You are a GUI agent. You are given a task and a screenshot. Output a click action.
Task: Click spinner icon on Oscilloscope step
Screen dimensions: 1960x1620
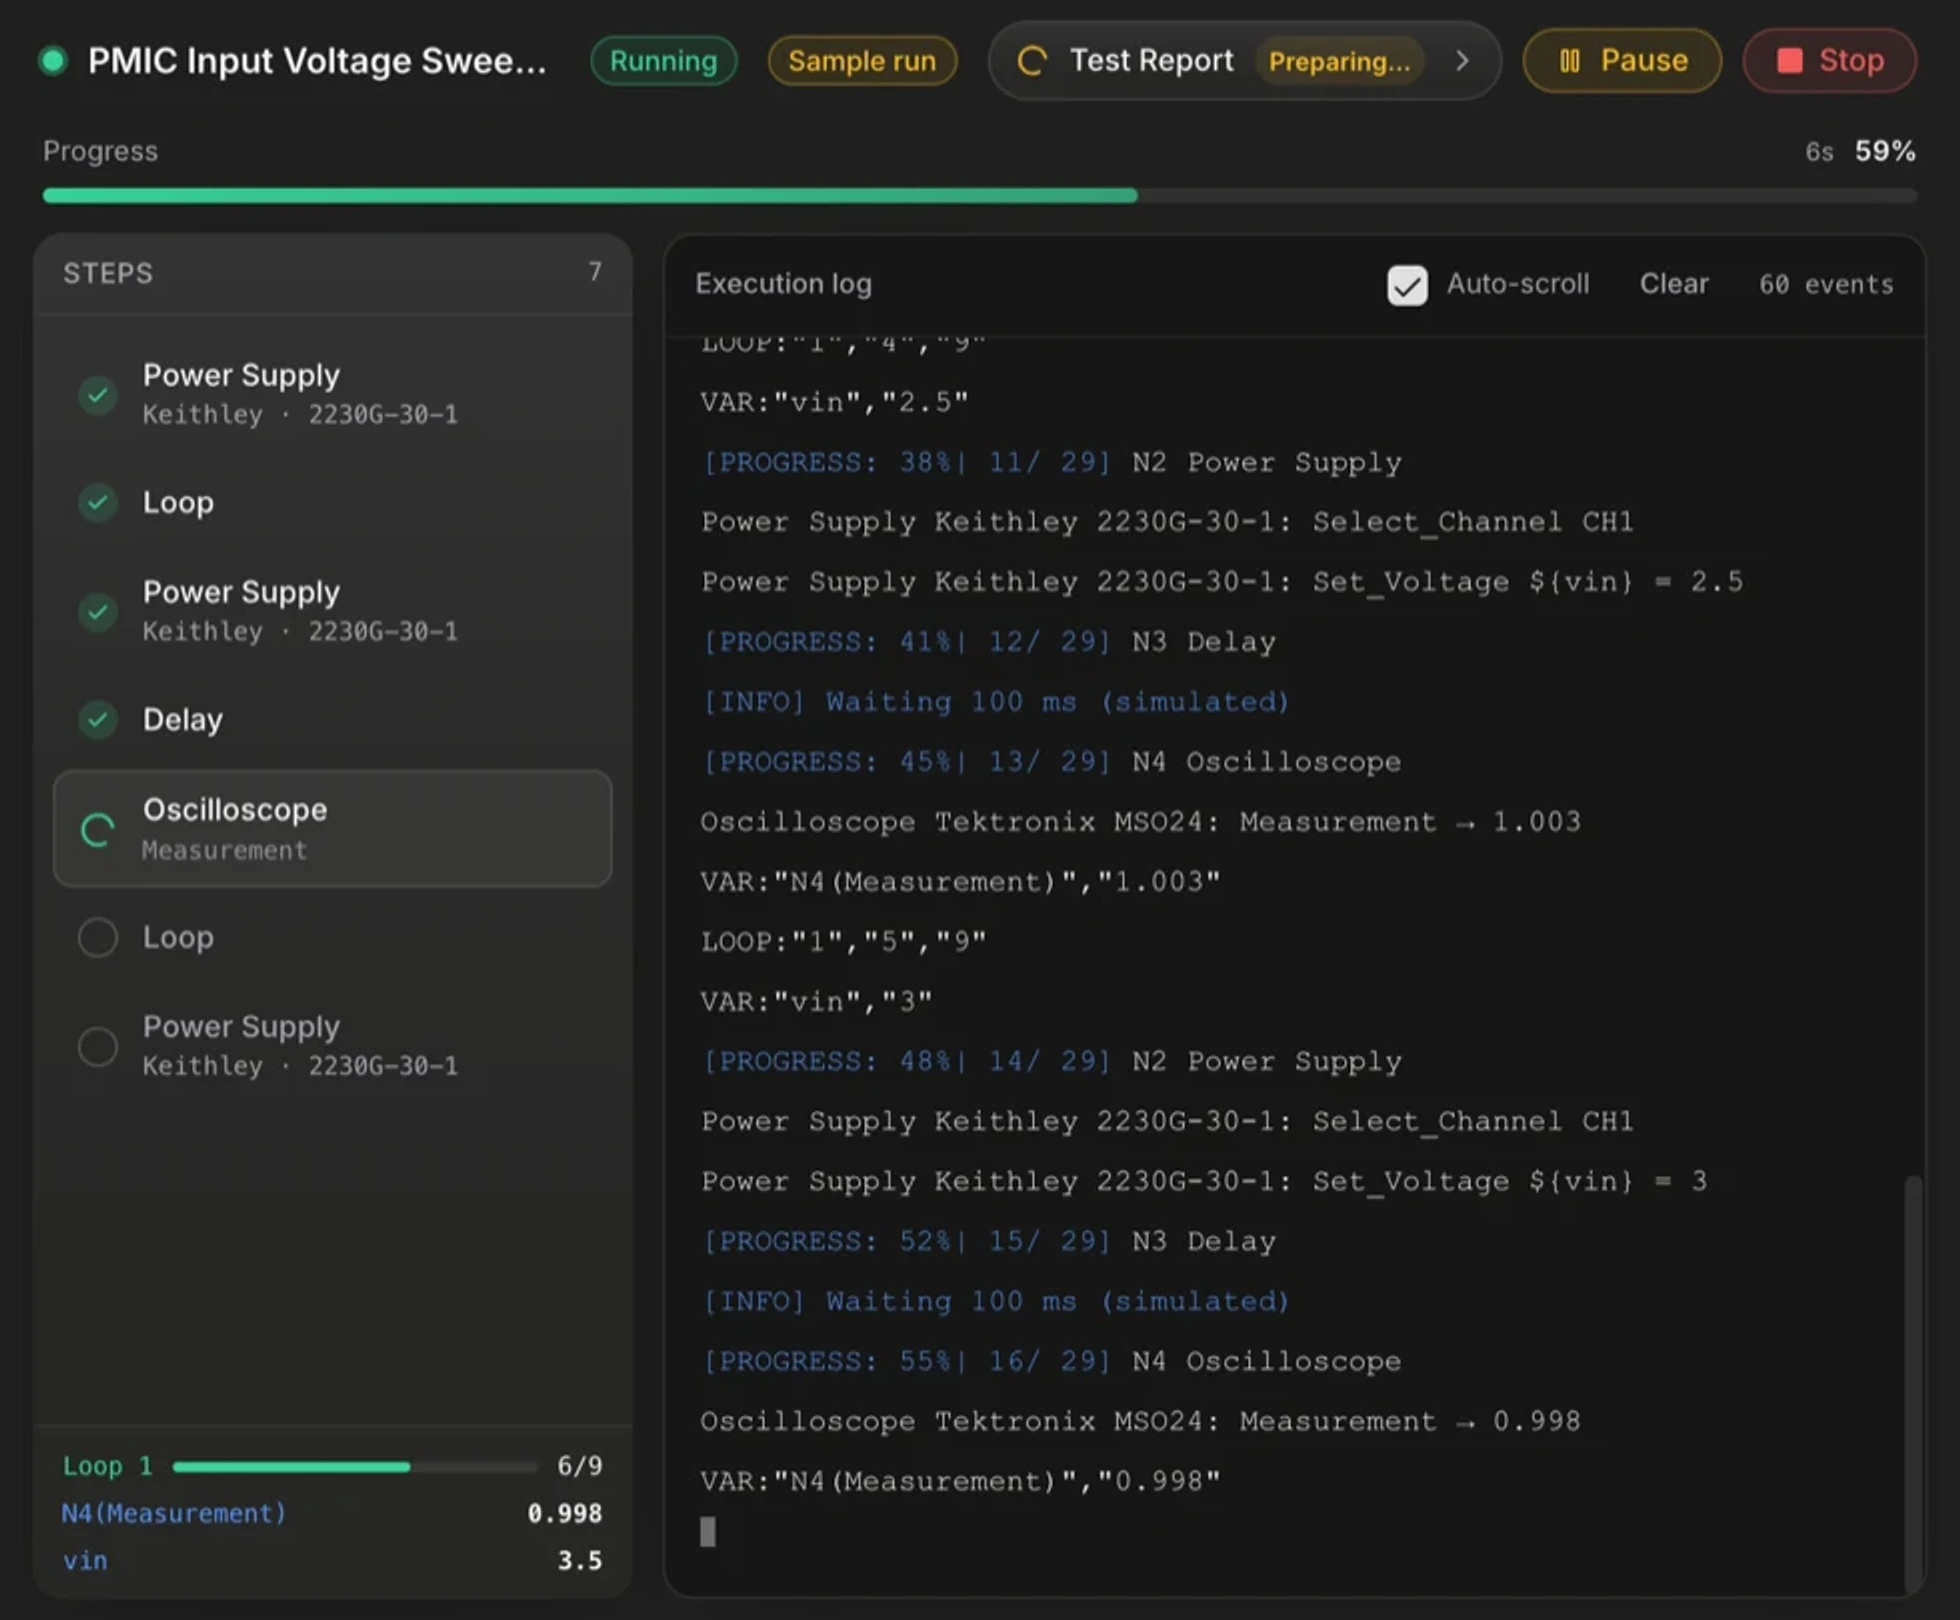click(98, 829)
